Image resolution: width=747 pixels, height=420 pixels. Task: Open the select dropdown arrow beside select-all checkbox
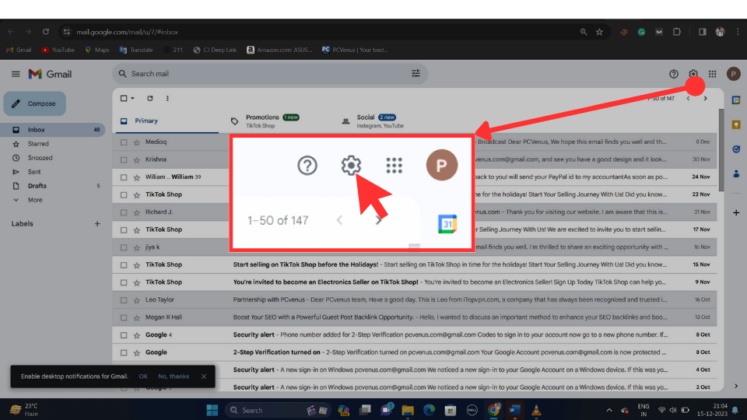pos(133,98)
